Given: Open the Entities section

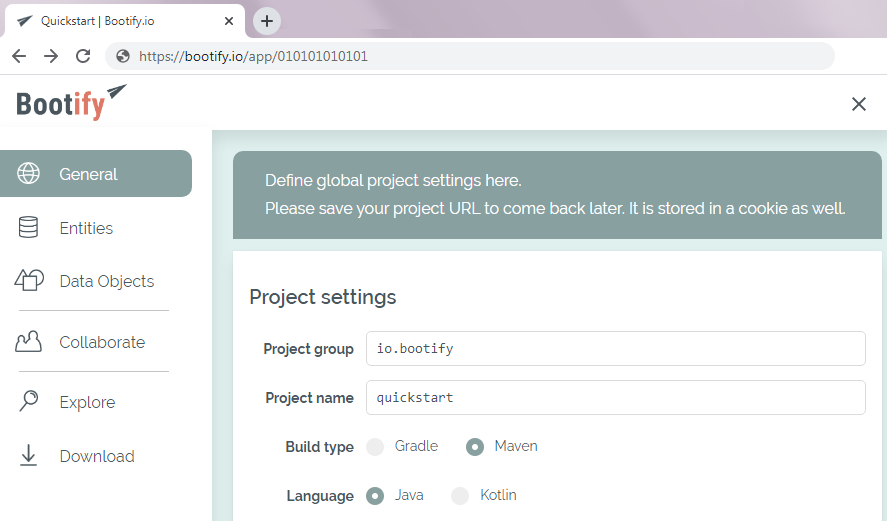Looking at the screenshot, I should [86, 228].
